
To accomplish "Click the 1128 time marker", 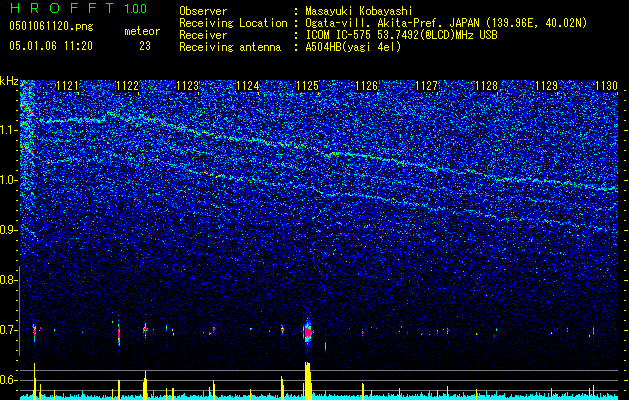I will pyautogui.click(x=487, y=86).
